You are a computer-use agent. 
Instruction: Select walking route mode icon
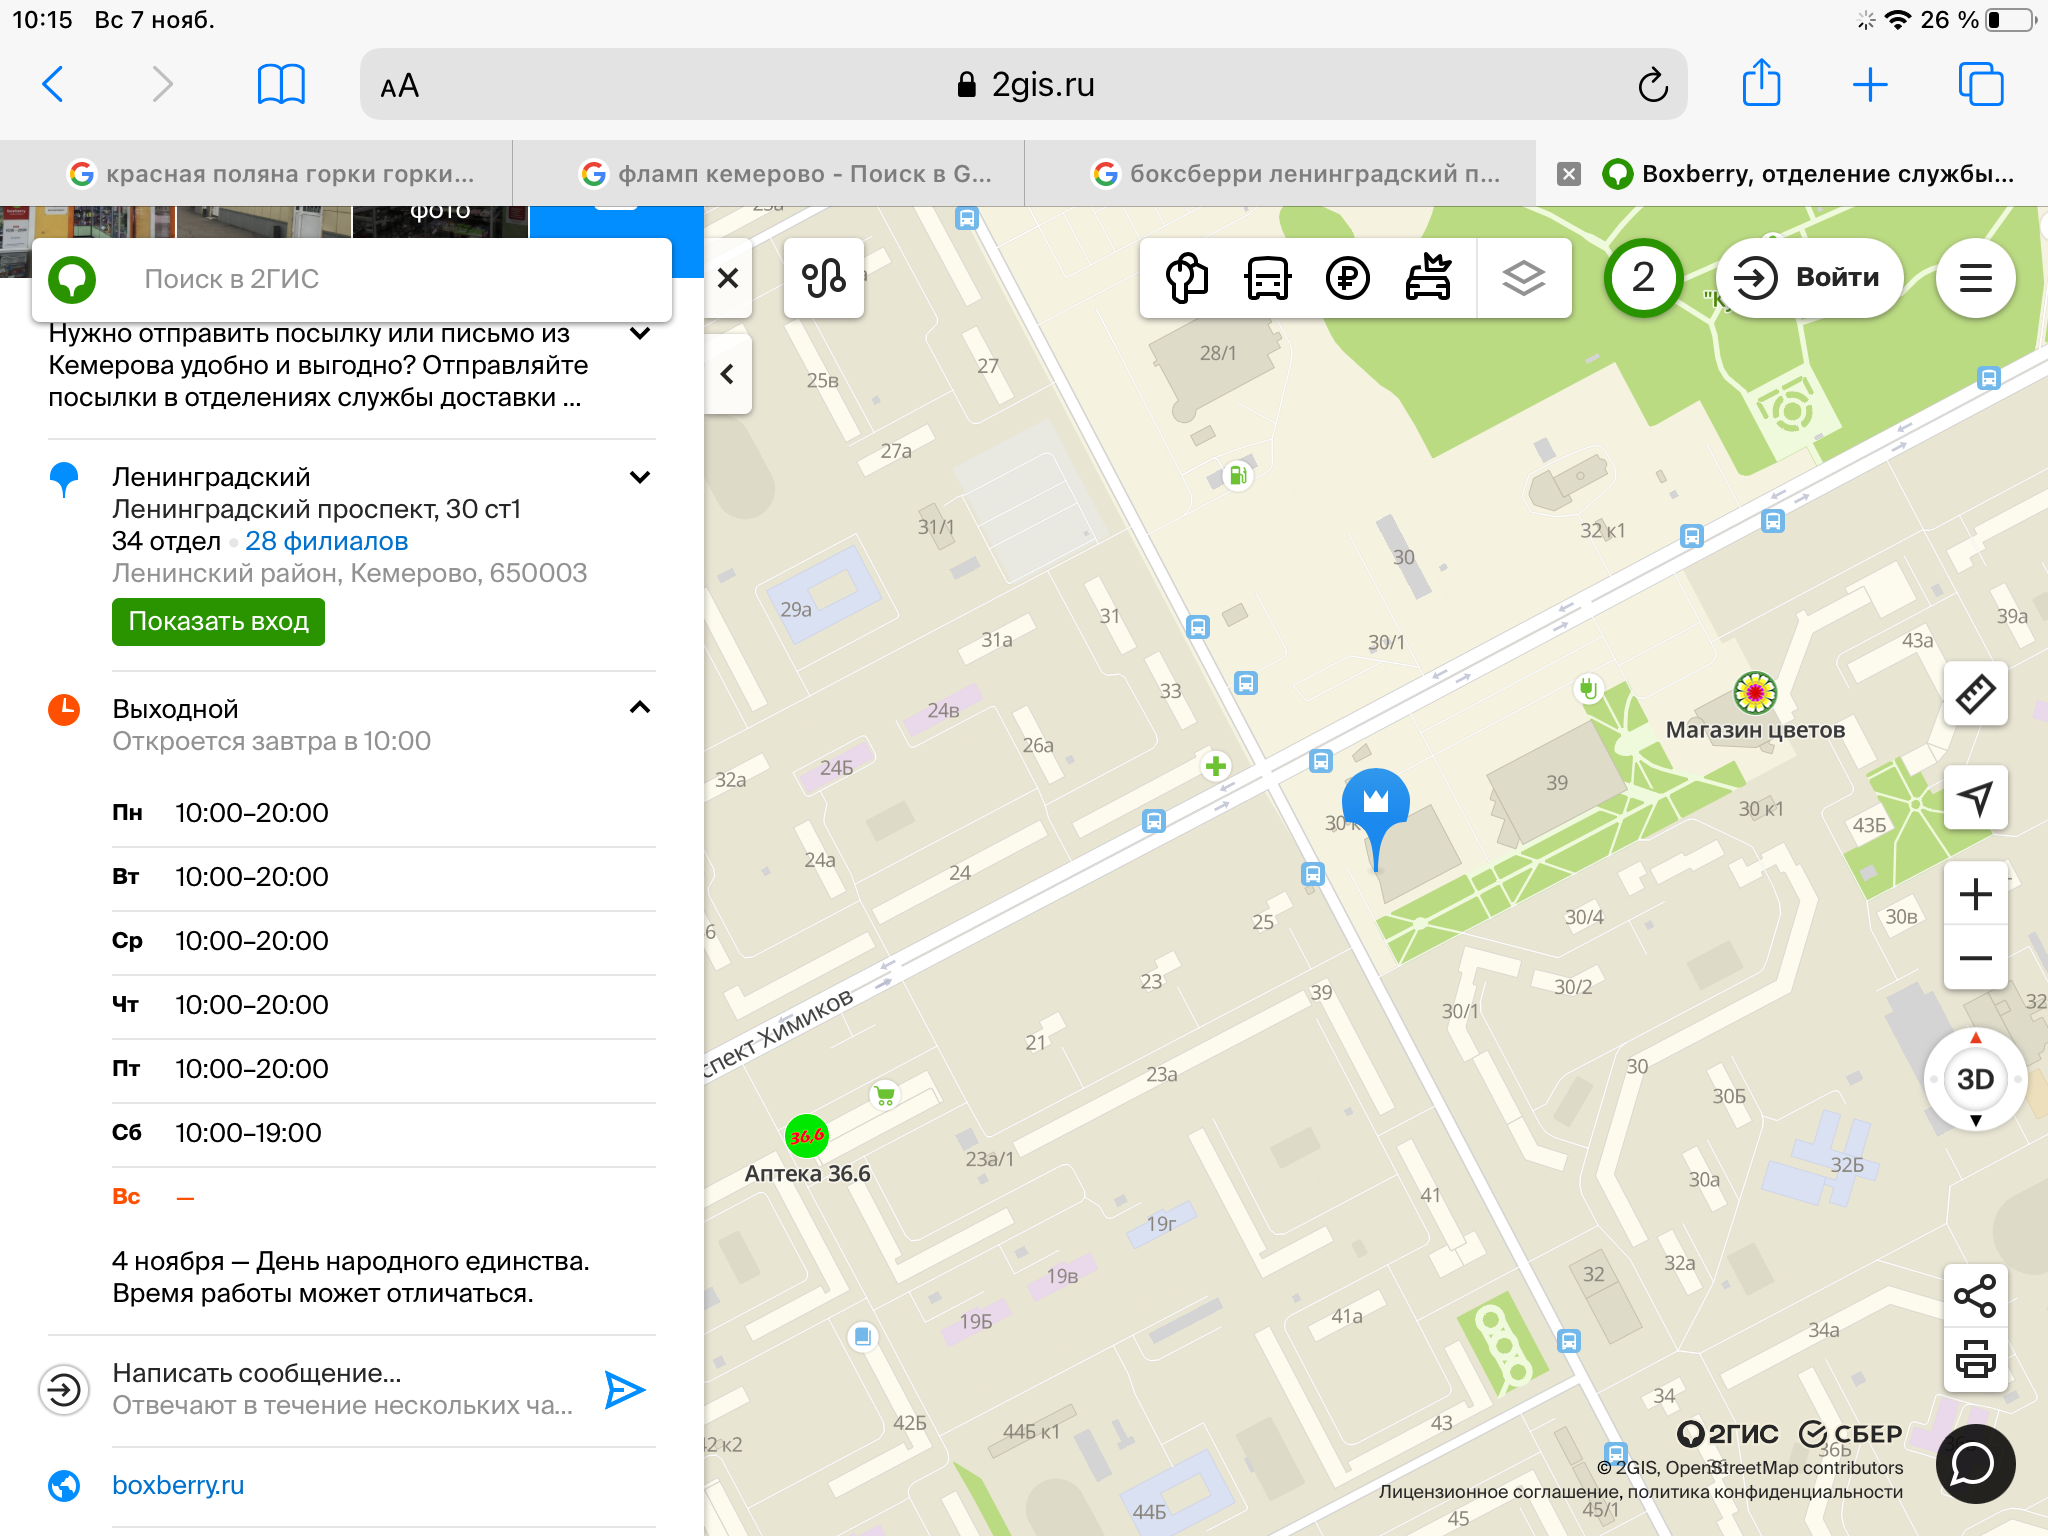click(x=1187, y=278)
